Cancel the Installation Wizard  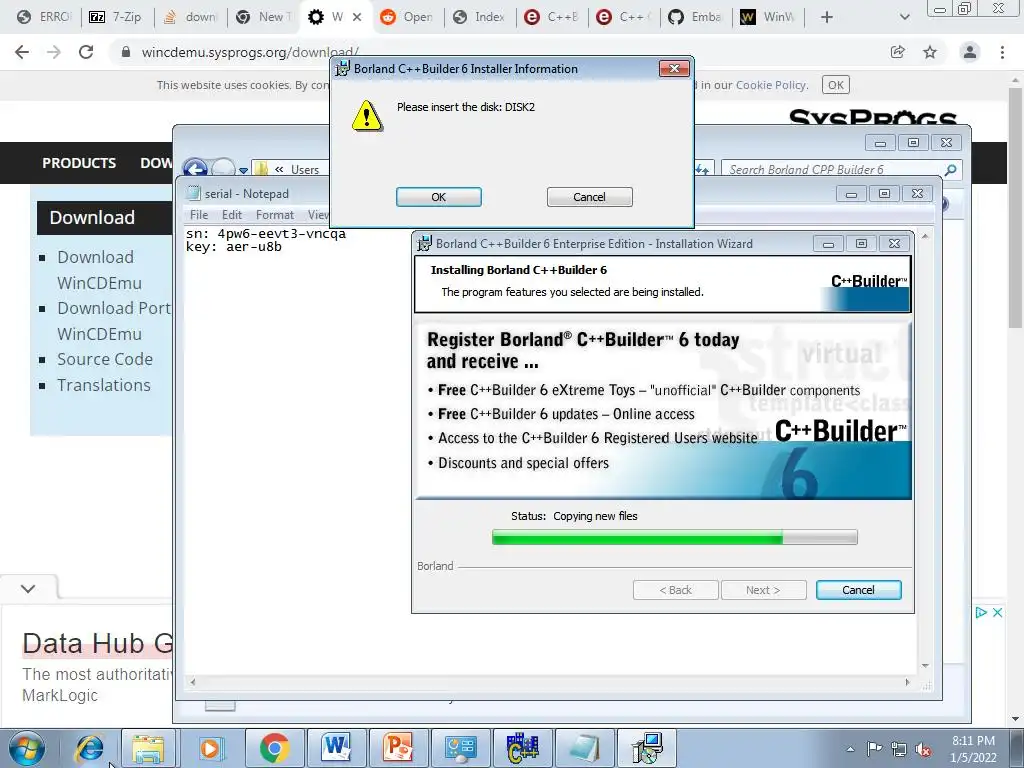(x=858, y=590)
